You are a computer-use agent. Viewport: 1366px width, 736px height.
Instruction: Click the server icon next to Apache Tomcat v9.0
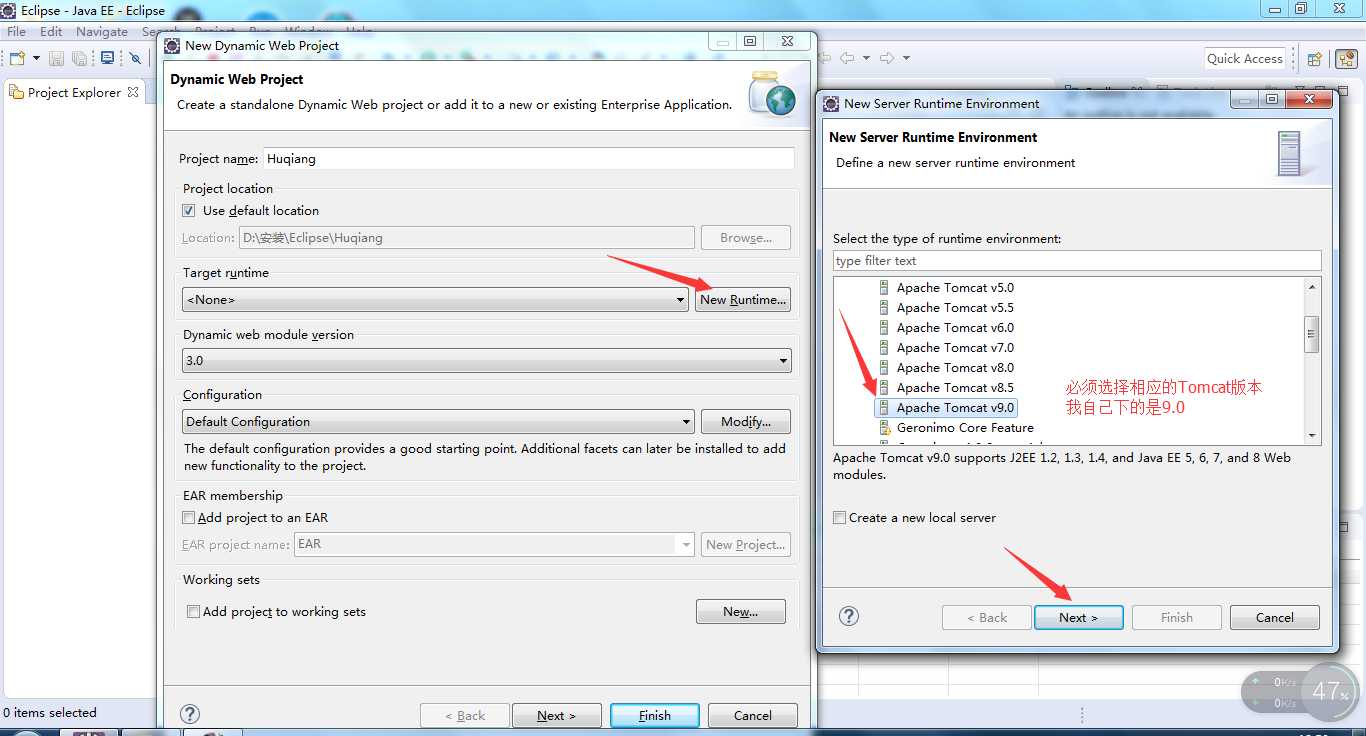tap(884, 408)
